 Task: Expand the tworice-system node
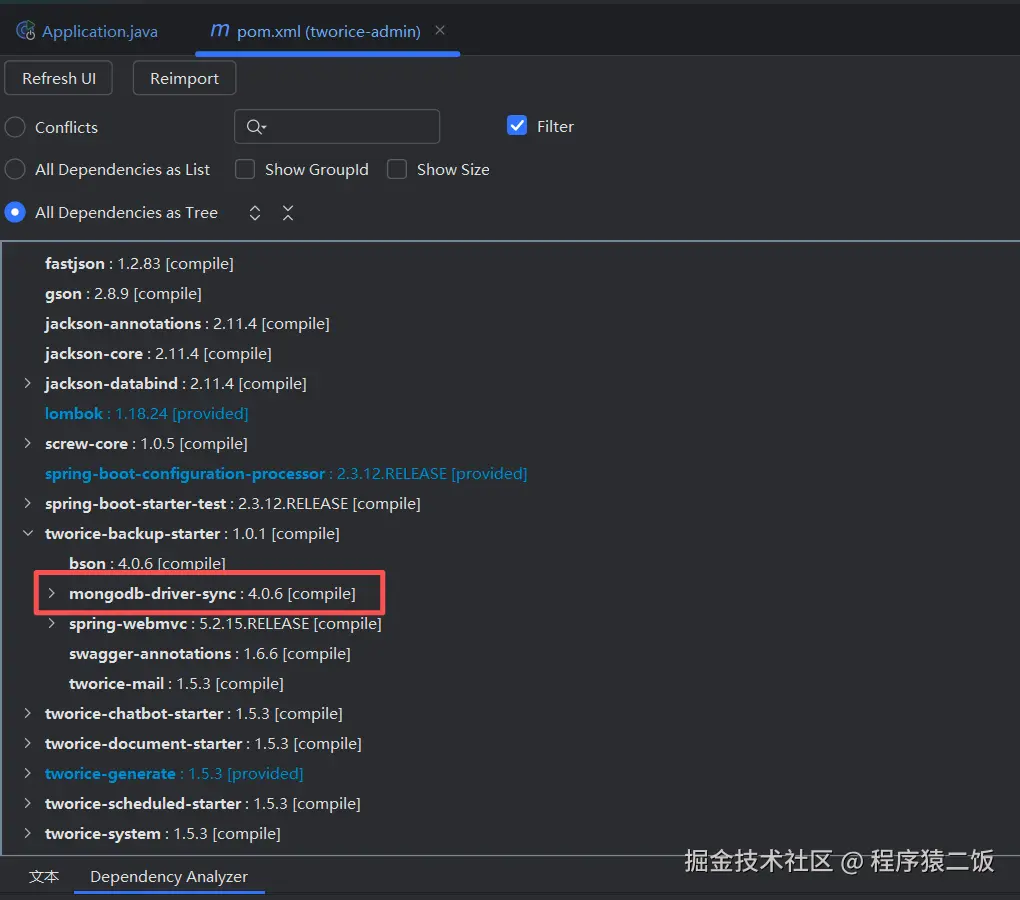(x=27, y=832)
